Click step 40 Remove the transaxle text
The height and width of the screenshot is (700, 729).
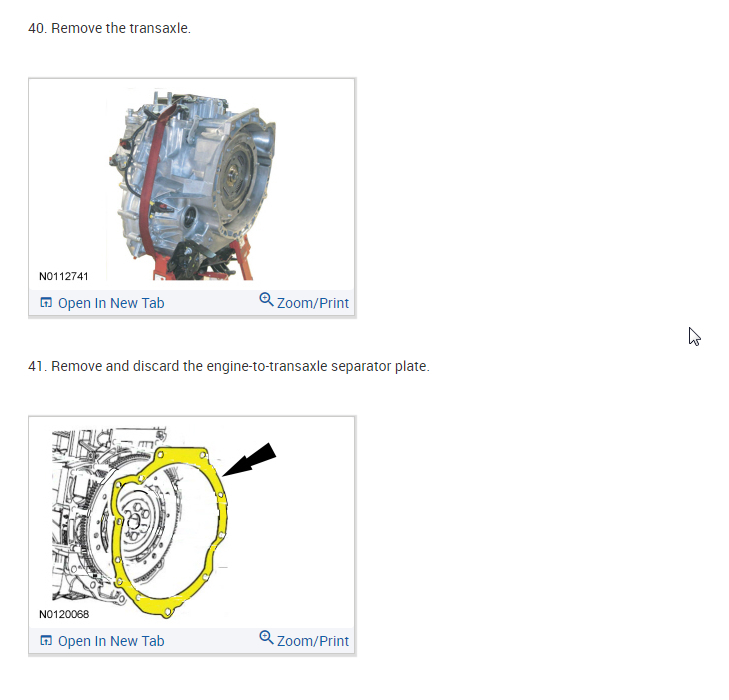[x=109, y=28]
